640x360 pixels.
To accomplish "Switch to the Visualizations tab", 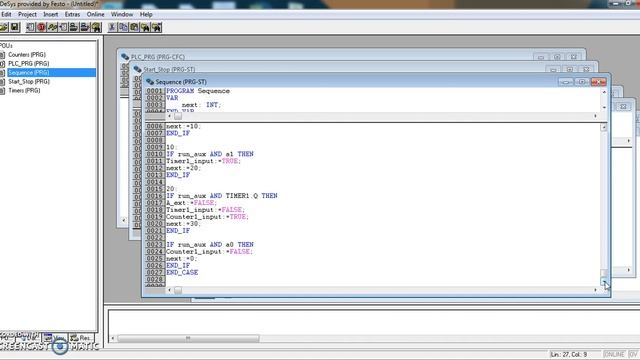I will (55, 338).
